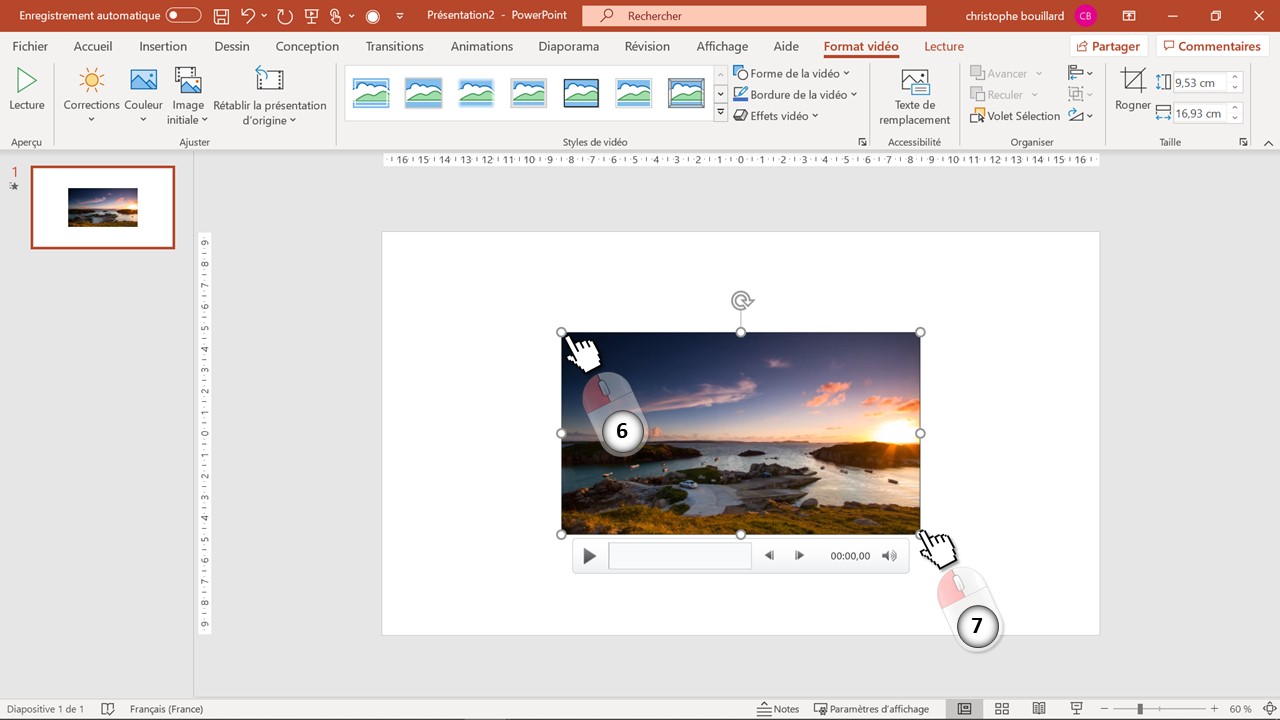
Task: Open the Image initiale poster frame menu
Action: (x=188, y=97)
